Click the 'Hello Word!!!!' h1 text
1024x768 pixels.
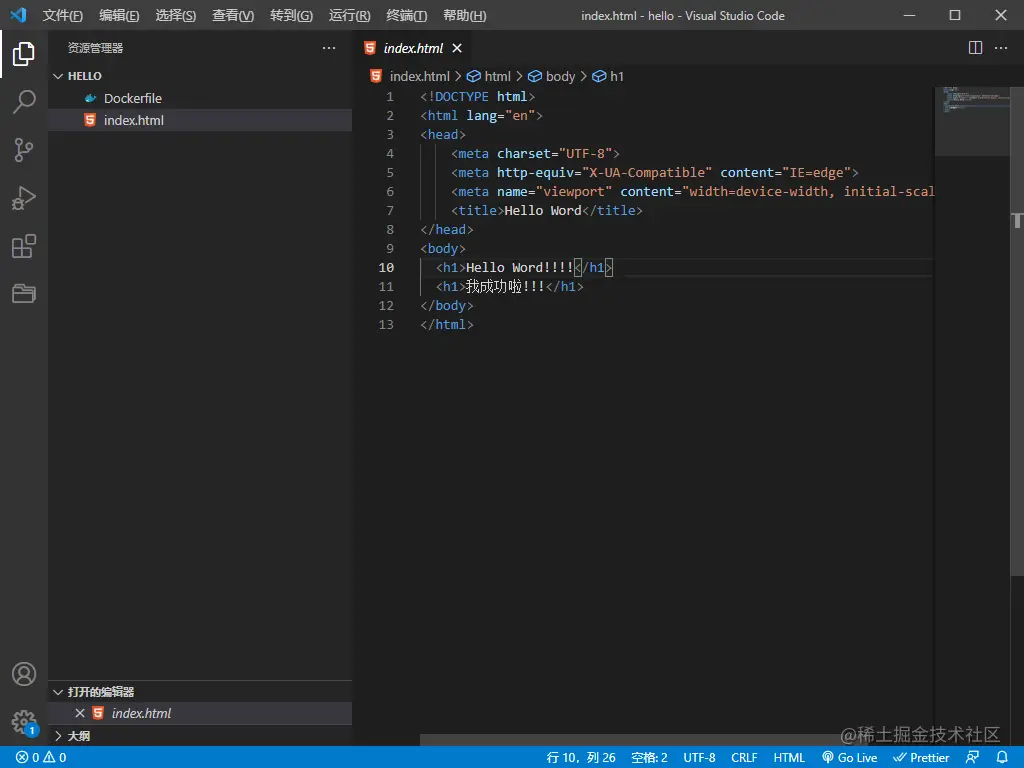[520, 268]
